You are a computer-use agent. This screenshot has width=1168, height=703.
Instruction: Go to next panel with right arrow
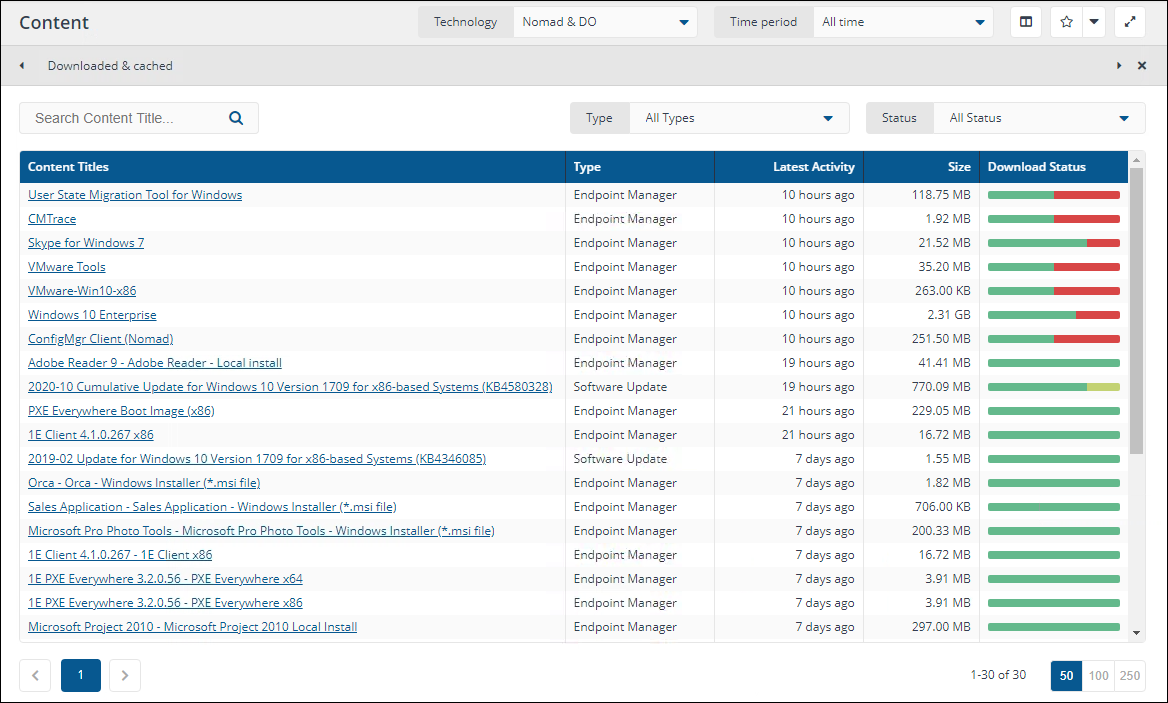(1119, 66)
